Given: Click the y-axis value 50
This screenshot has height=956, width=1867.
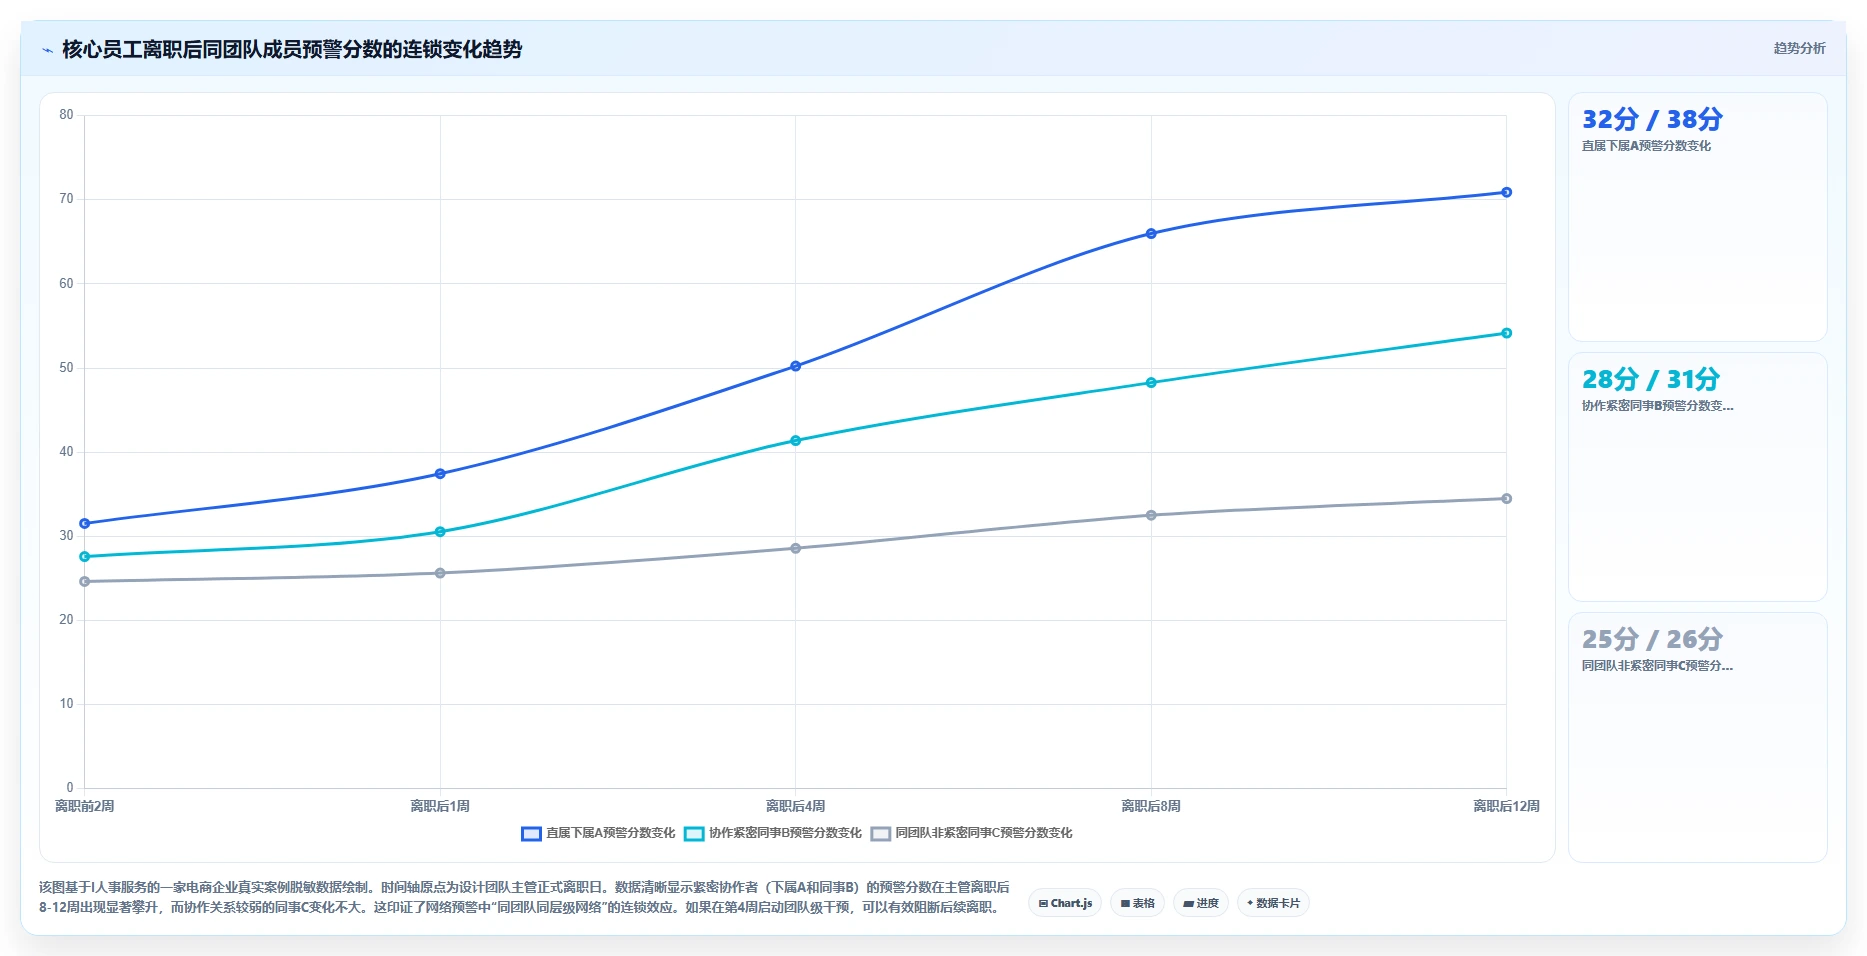Looking at the screenshot, I should tap(66, 368).
